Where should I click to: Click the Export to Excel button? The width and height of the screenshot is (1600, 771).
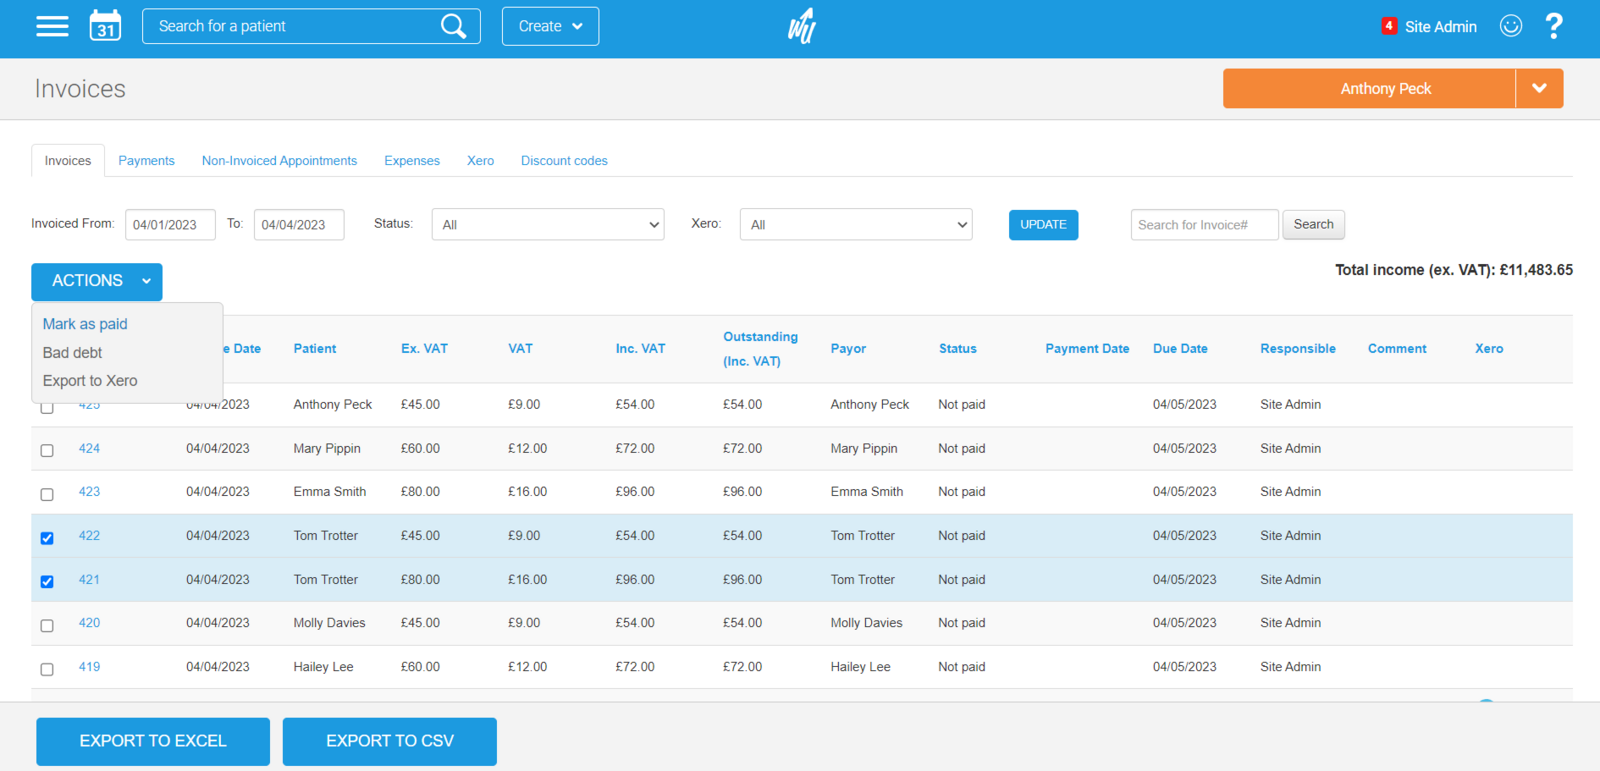tap(153, 741)
